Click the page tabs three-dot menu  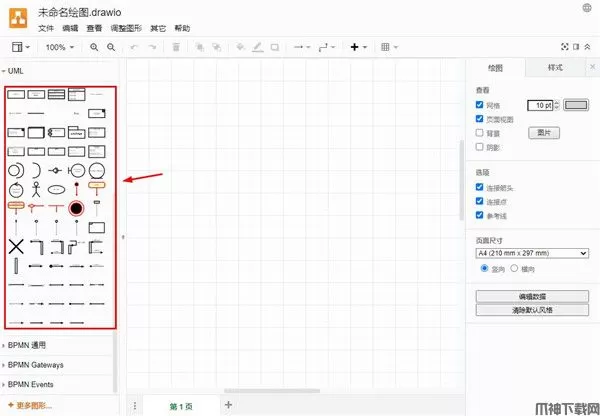pyautogui.click(x=135, y=406)
